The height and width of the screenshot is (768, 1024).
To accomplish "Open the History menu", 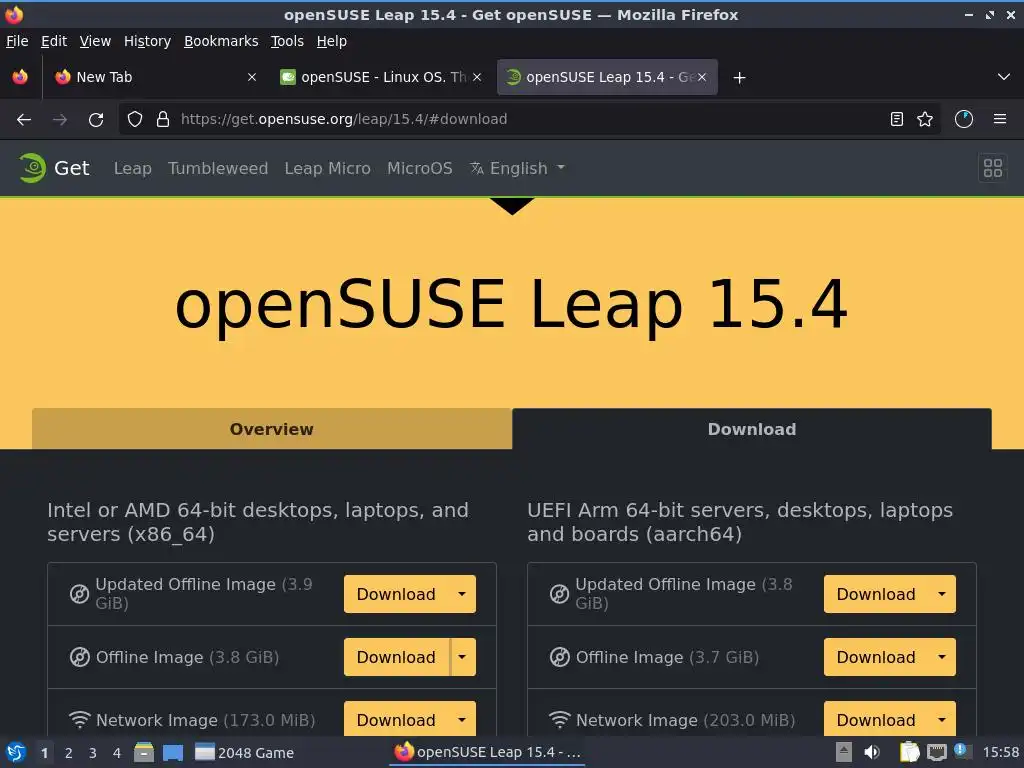I will pyautogui.click(x=147, y=41).
